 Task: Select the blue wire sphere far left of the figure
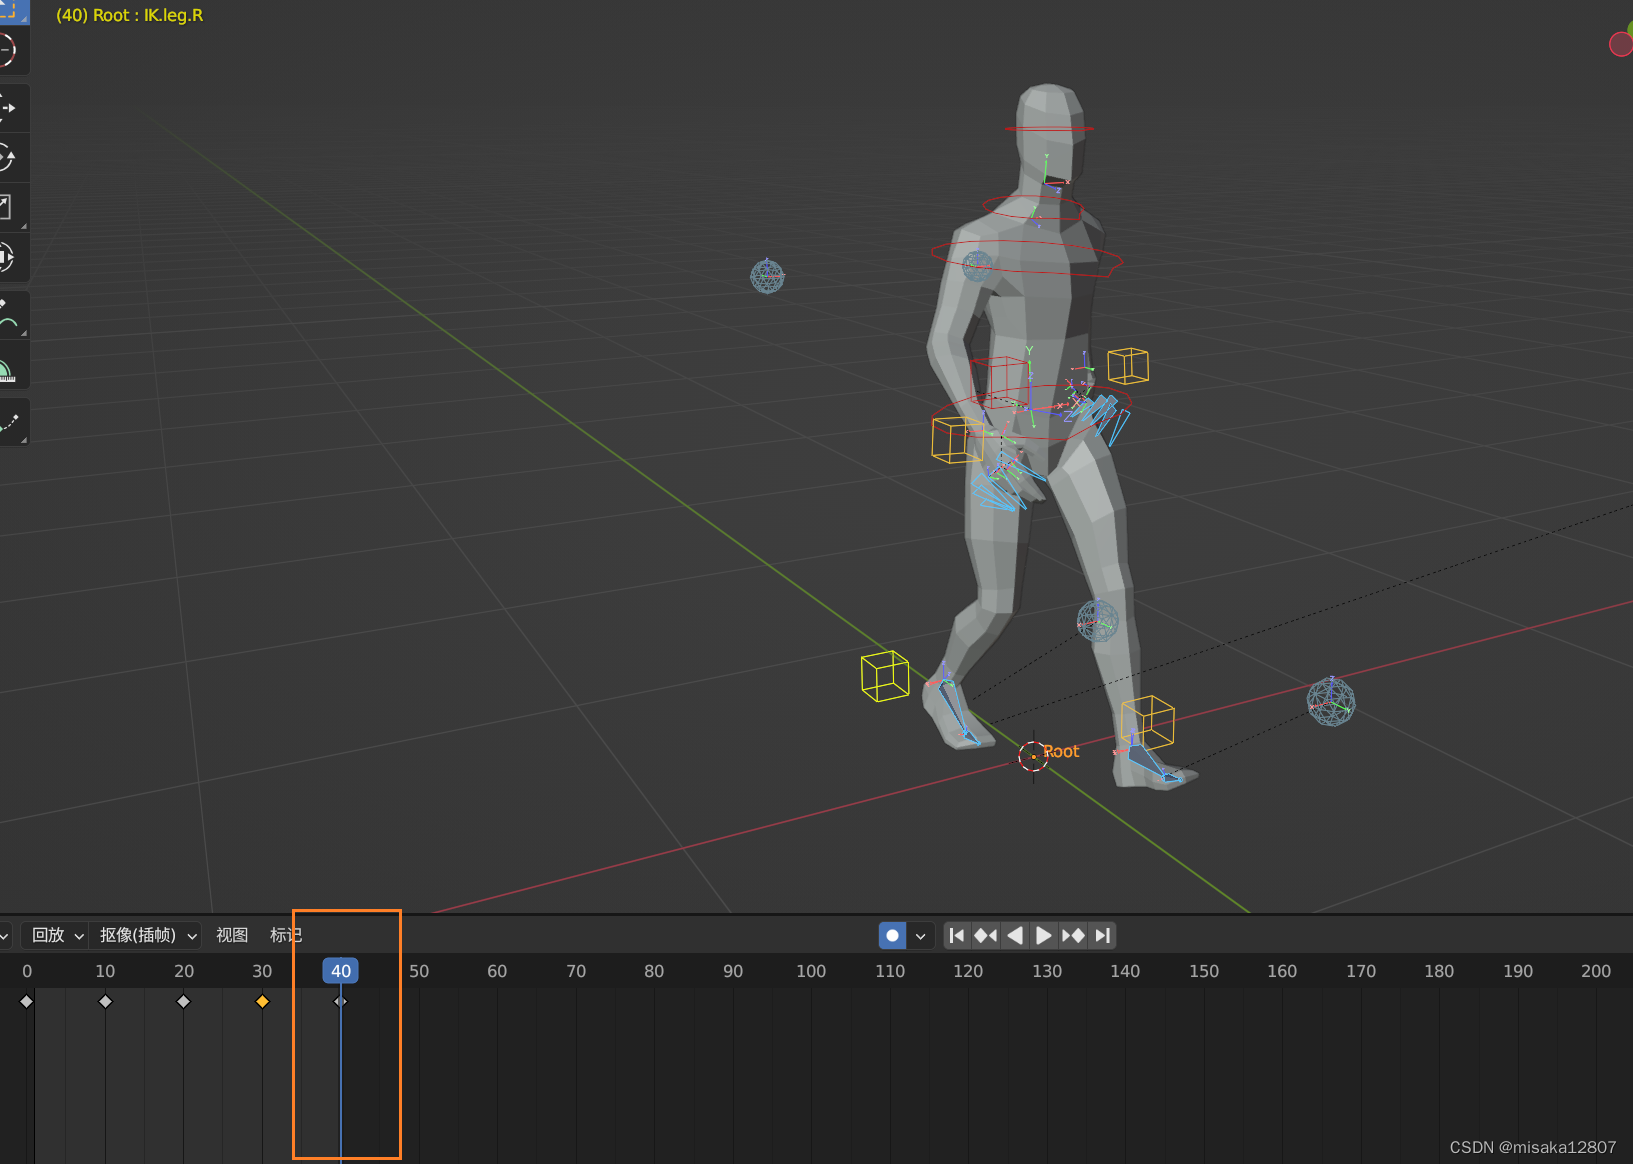(767, 276)
